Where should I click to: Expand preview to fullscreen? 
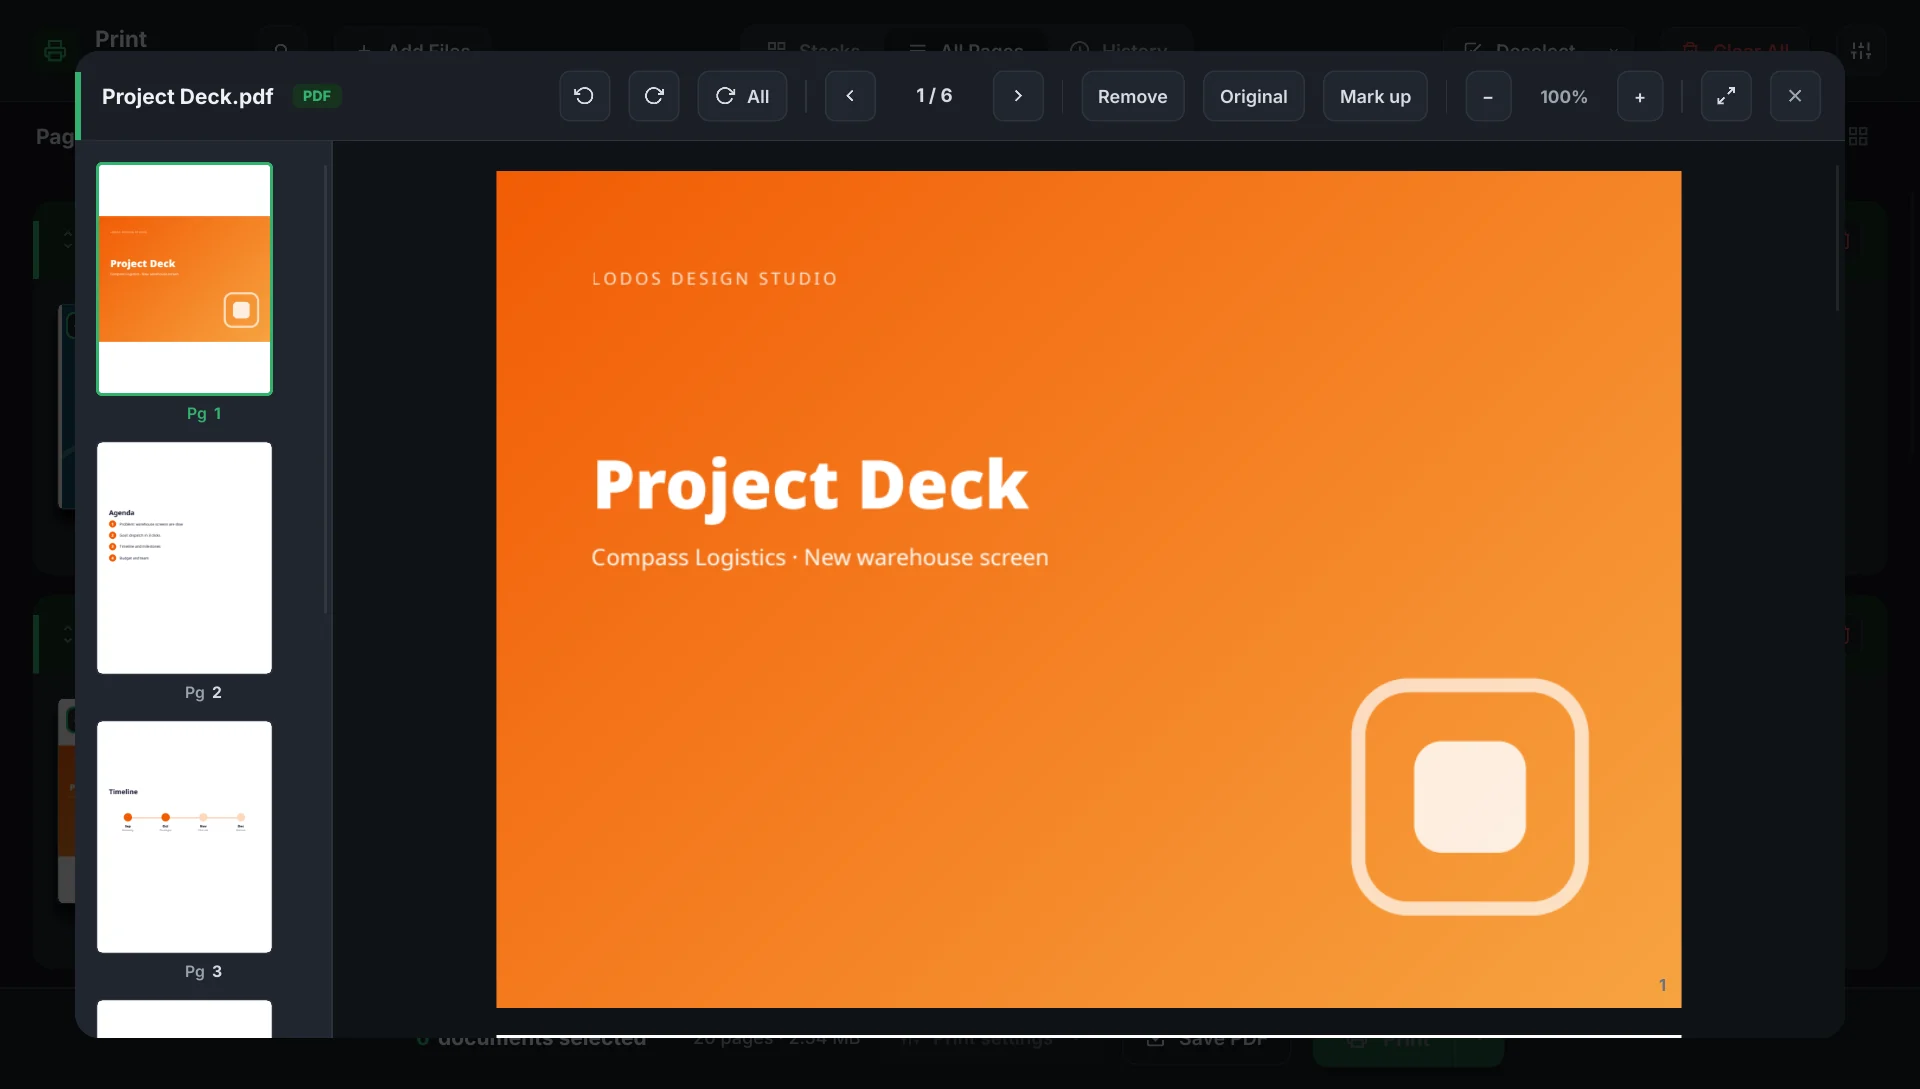[1726, 96]
